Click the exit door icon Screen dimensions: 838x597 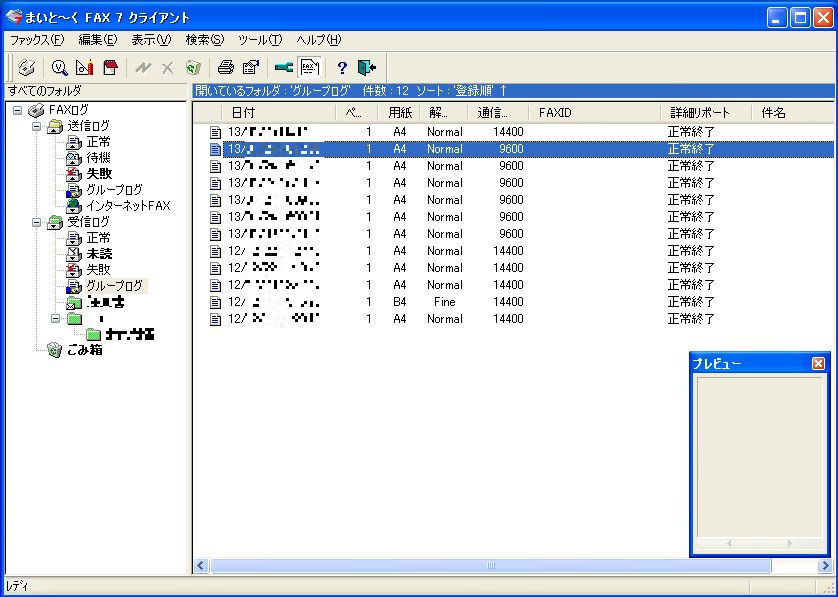coord(367,67)
